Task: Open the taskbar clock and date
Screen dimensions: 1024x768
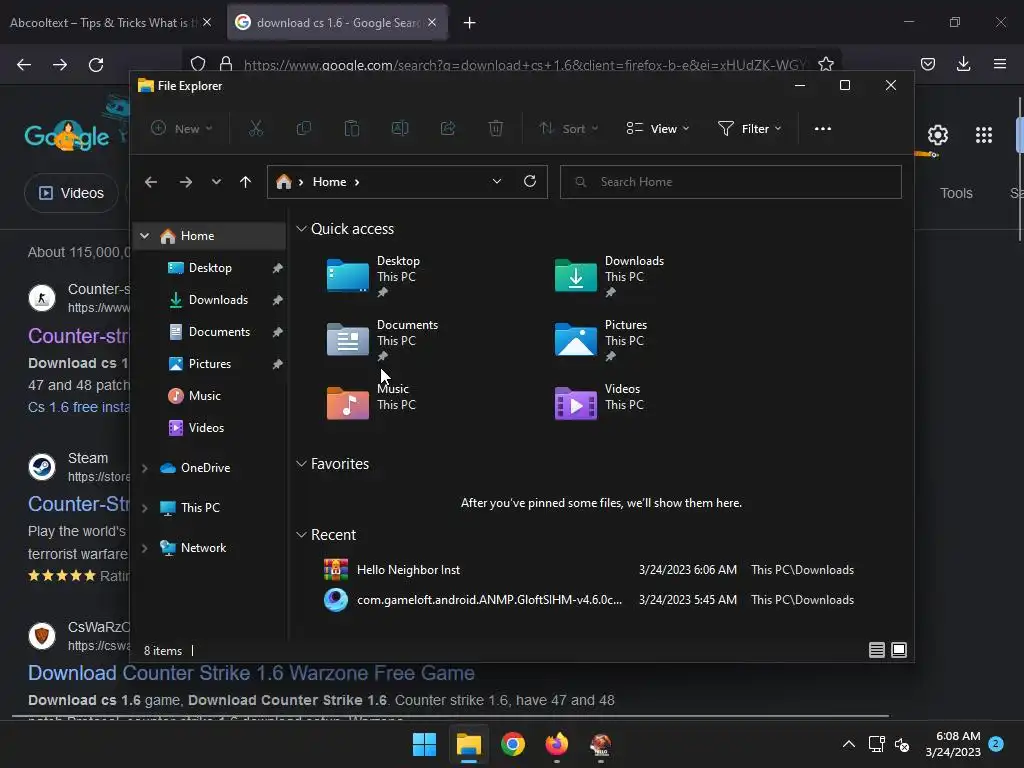Action: pyautogui.click(x=953, y=744)
